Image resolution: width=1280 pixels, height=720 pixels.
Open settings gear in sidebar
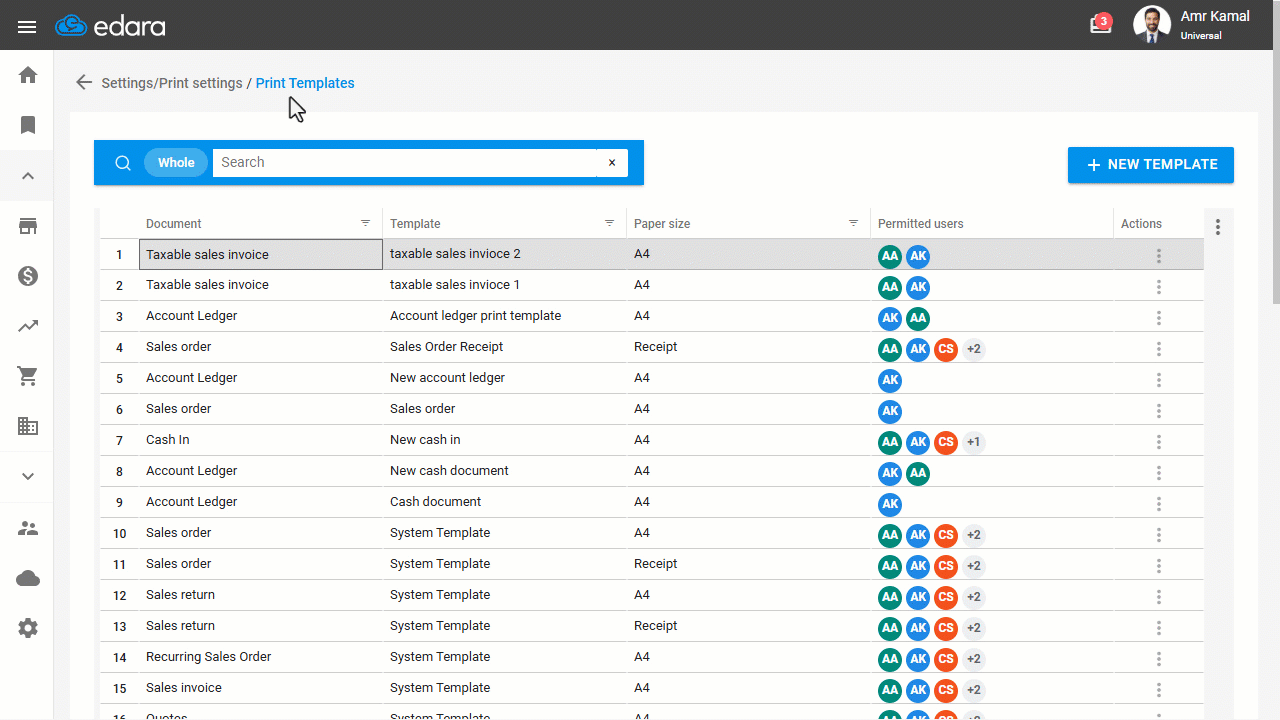28,628
